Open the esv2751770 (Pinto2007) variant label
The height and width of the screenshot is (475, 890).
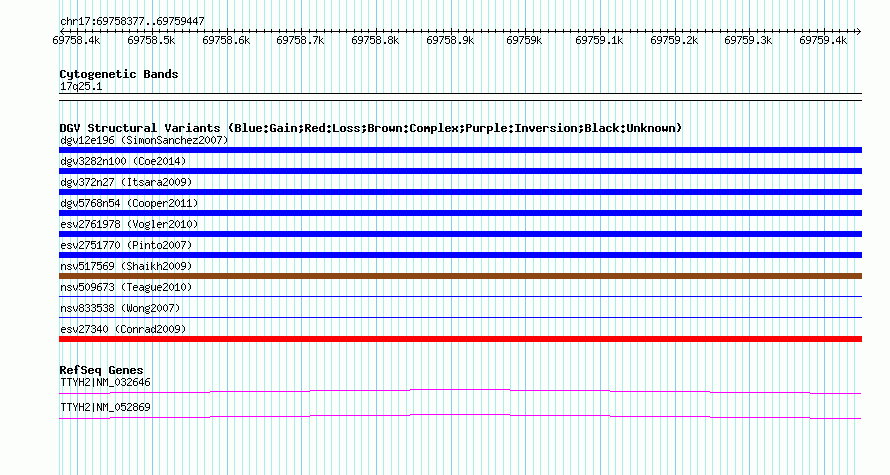pos(126,245)
